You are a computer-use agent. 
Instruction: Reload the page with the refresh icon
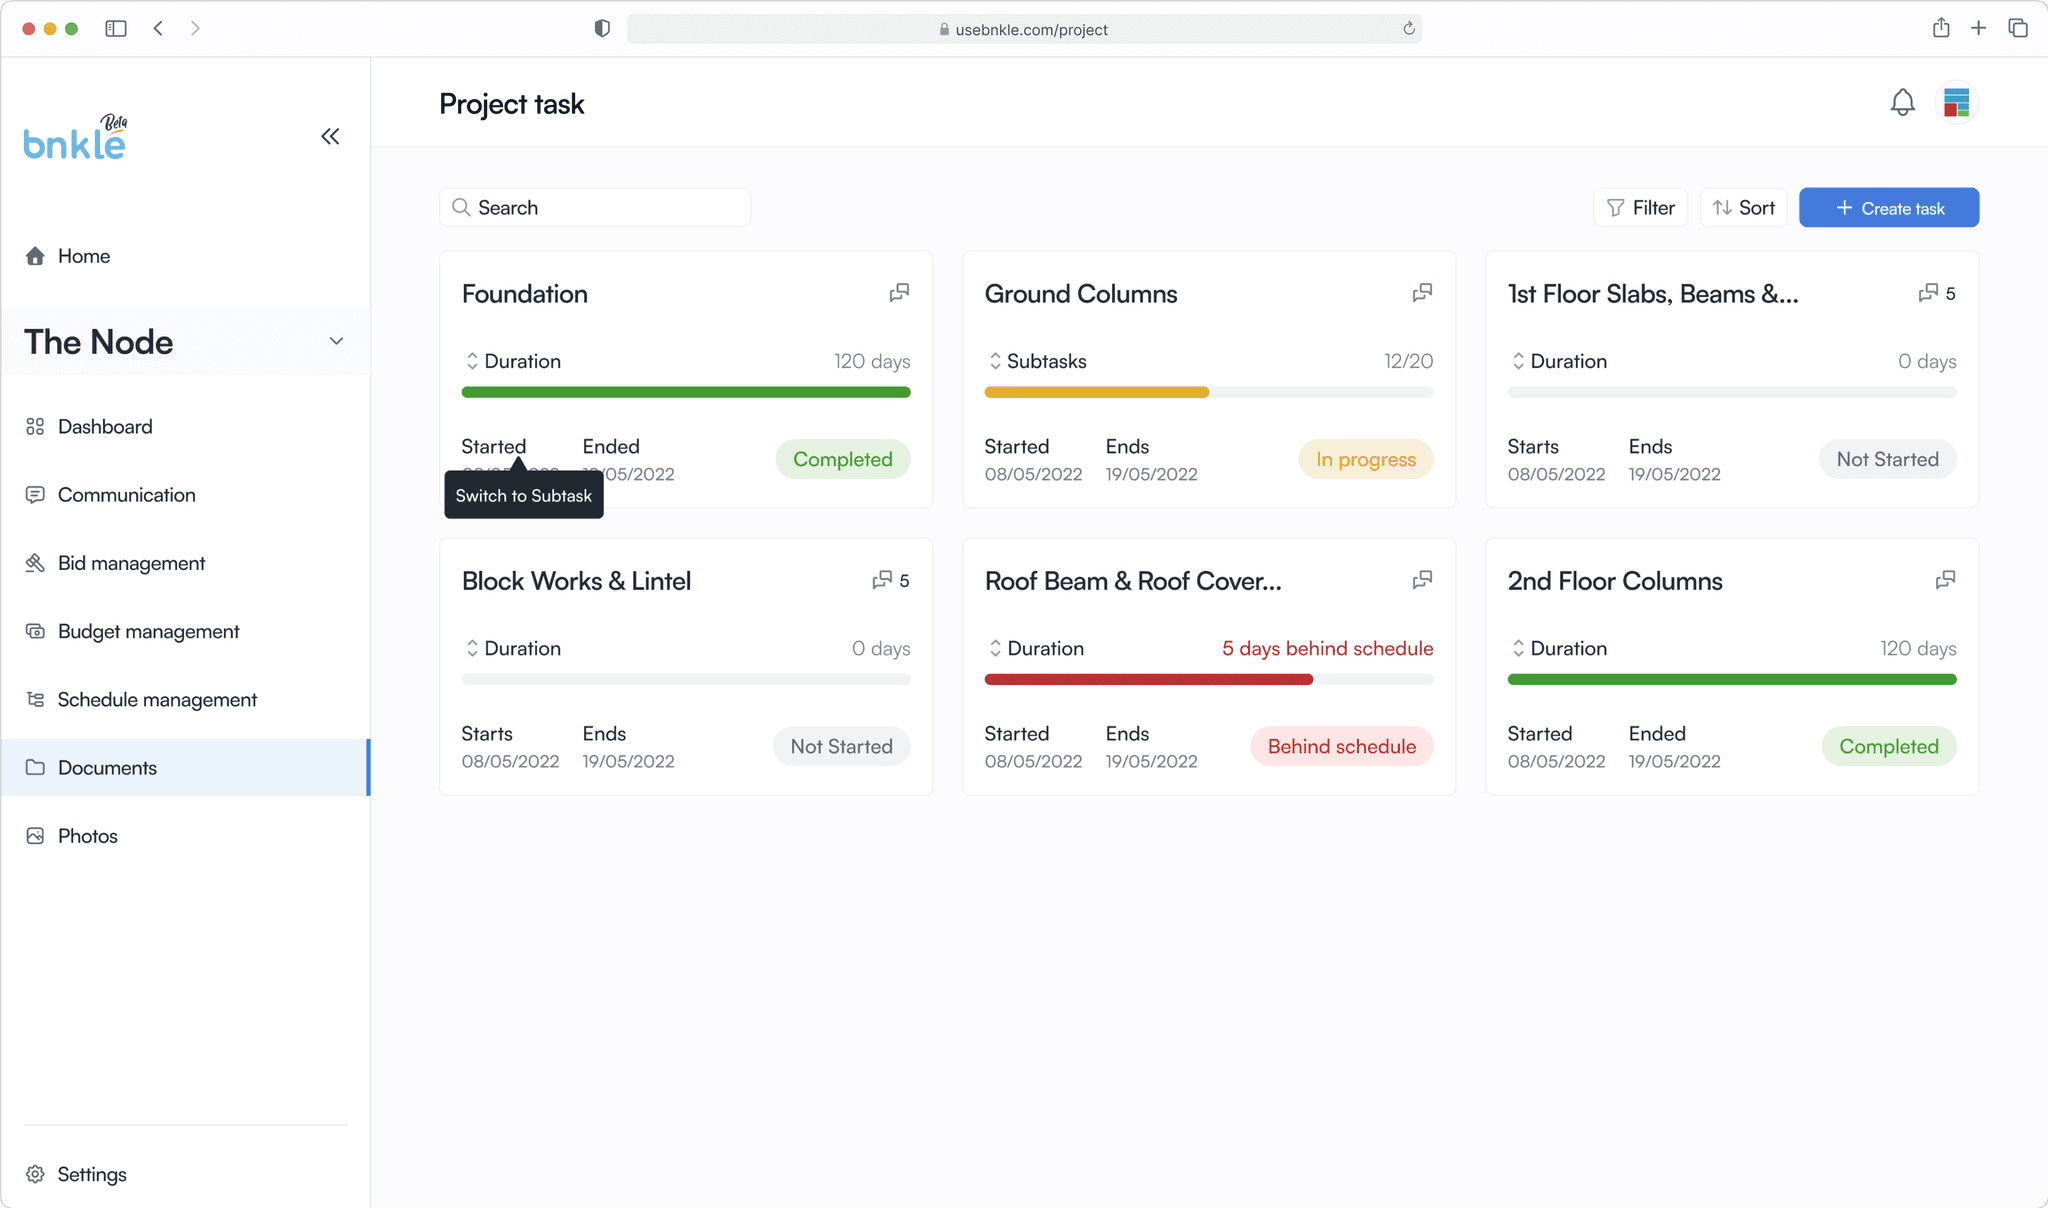pos(1409,28)
